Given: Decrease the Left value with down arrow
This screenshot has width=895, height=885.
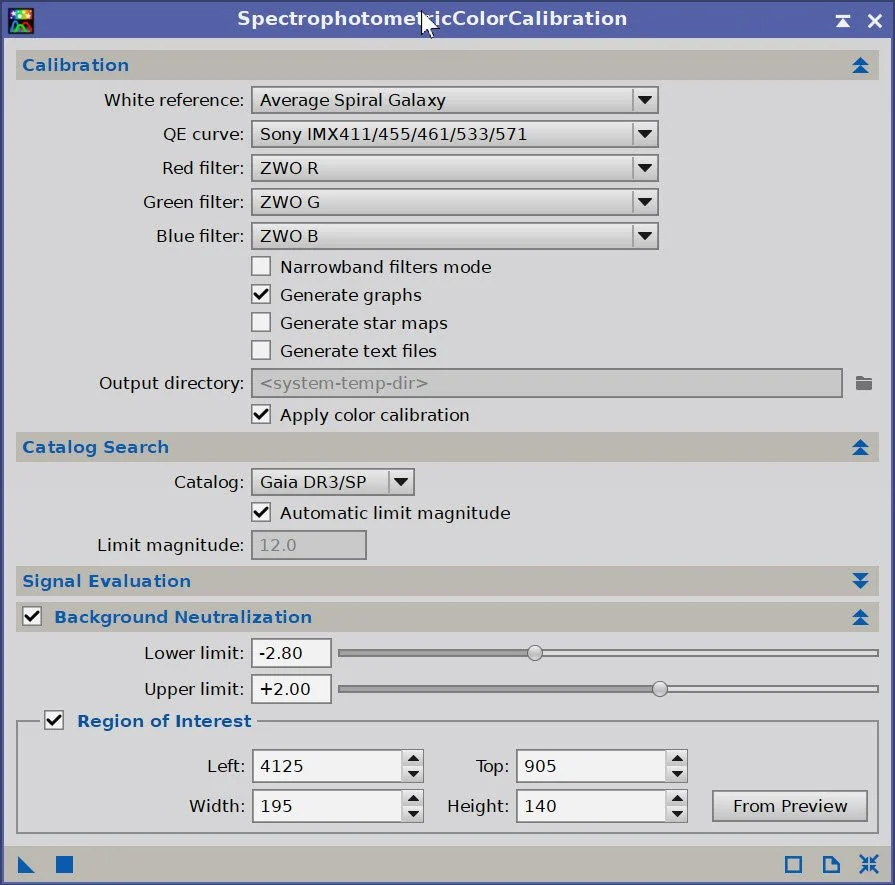Looking at the screenshot, I should pos(413,774).
